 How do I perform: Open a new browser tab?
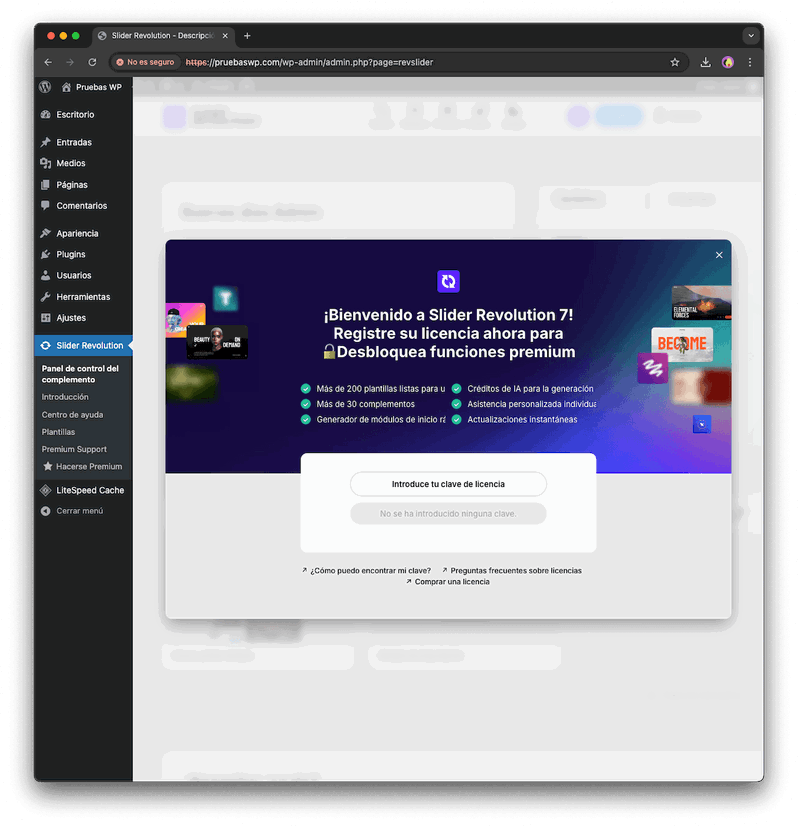(x=247, y=36)
